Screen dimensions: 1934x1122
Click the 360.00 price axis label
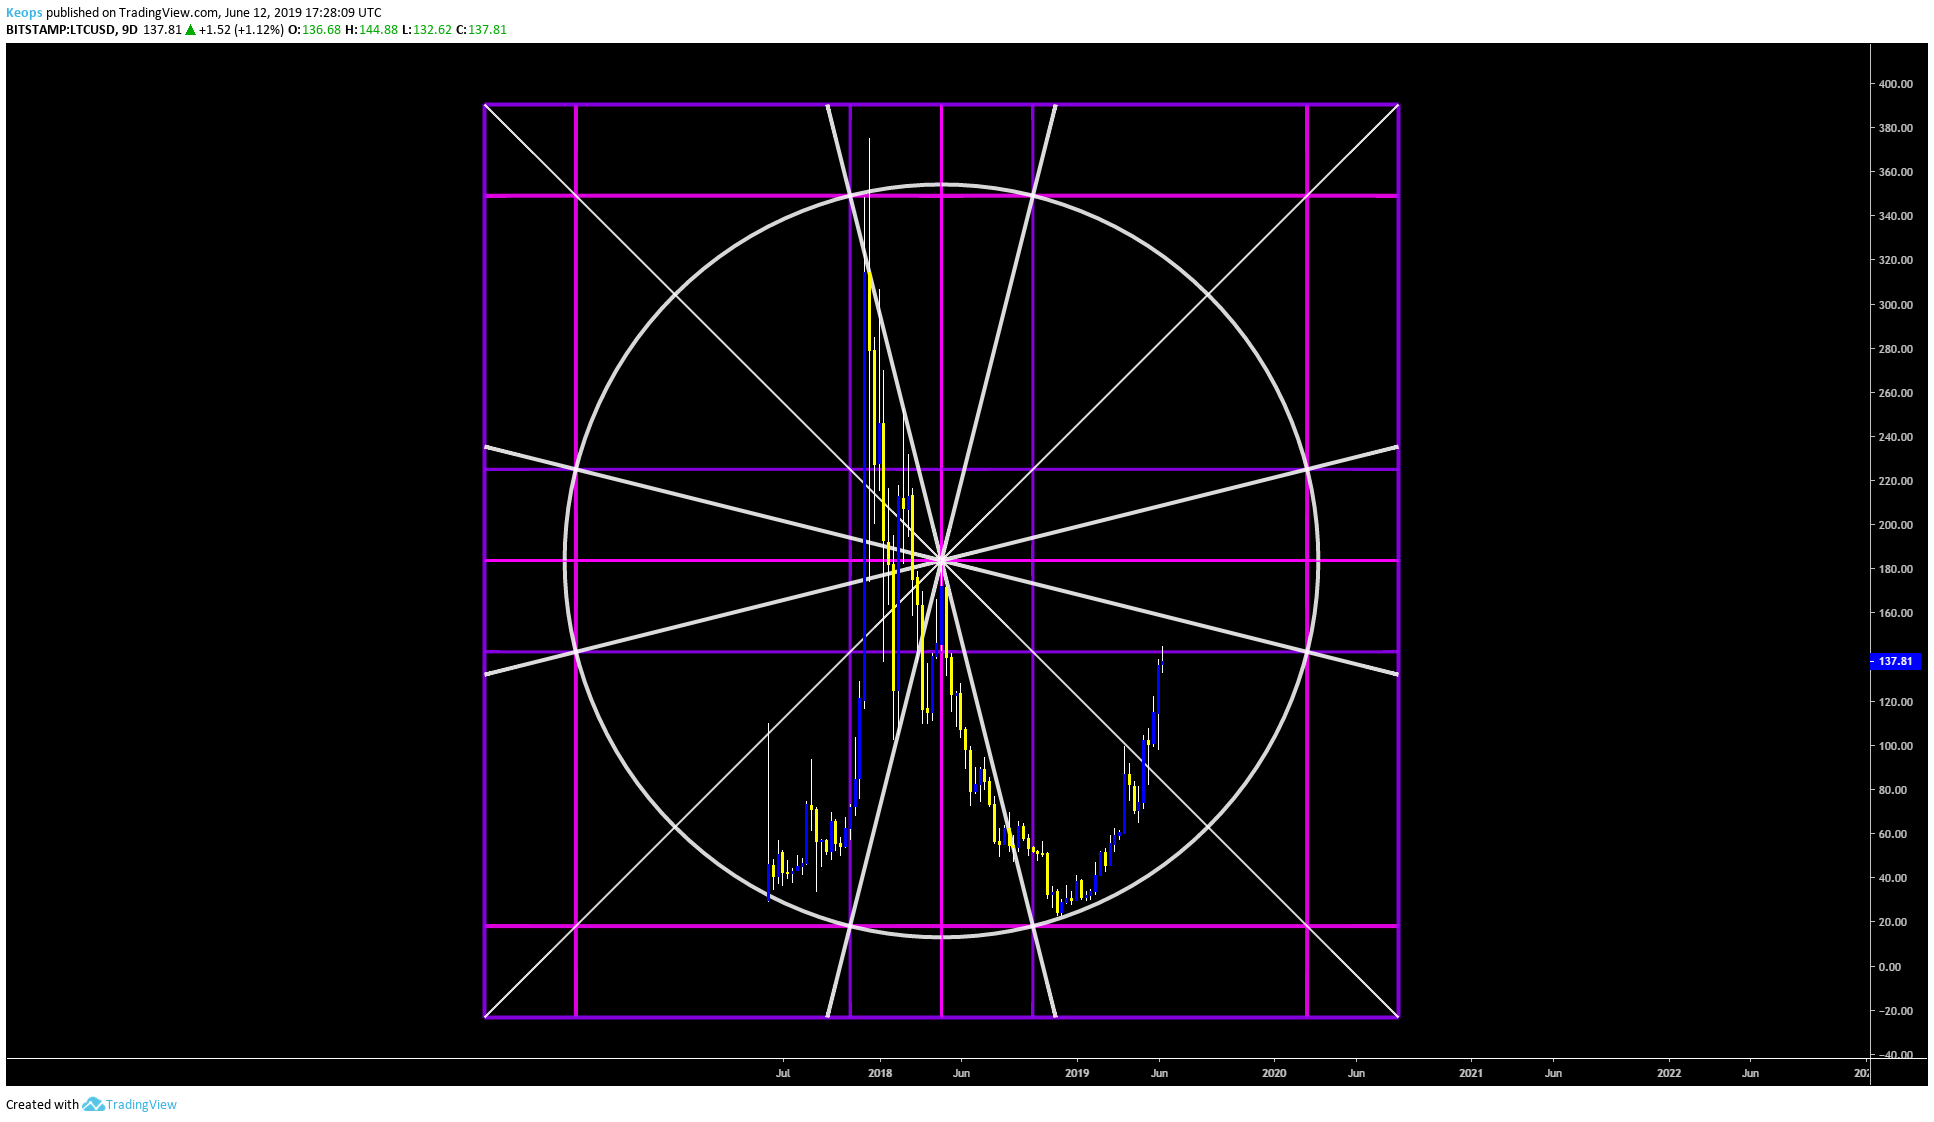click(1895, 172)
